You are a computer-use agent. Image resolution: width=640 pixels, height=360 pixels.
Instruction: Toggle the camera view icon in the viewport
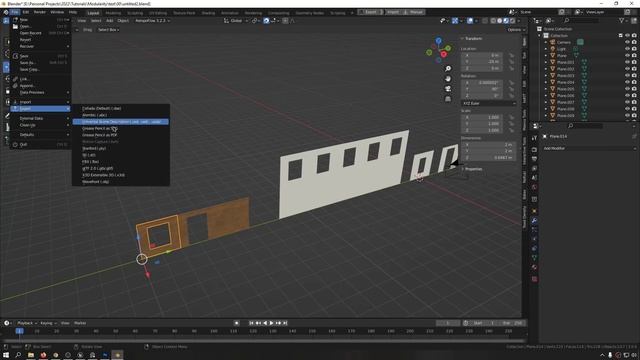pyautogui.click(x=448, y=89)
